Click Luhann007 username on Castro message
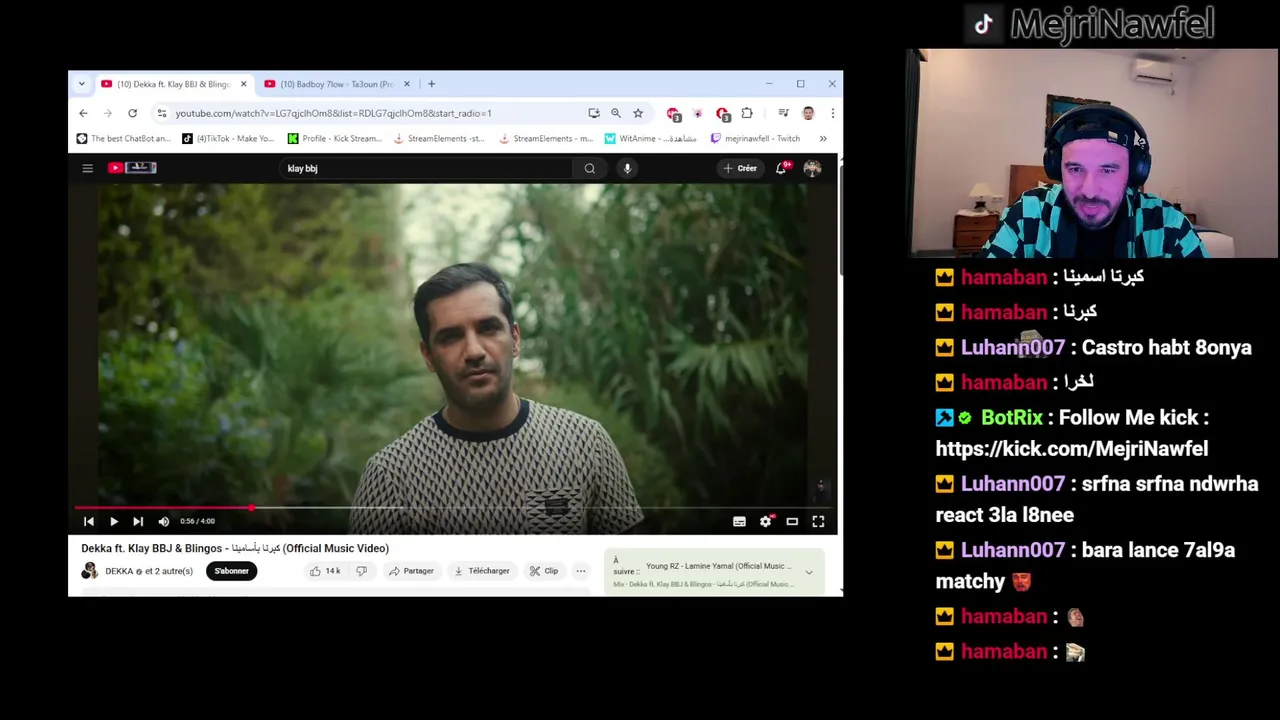 1012,347
